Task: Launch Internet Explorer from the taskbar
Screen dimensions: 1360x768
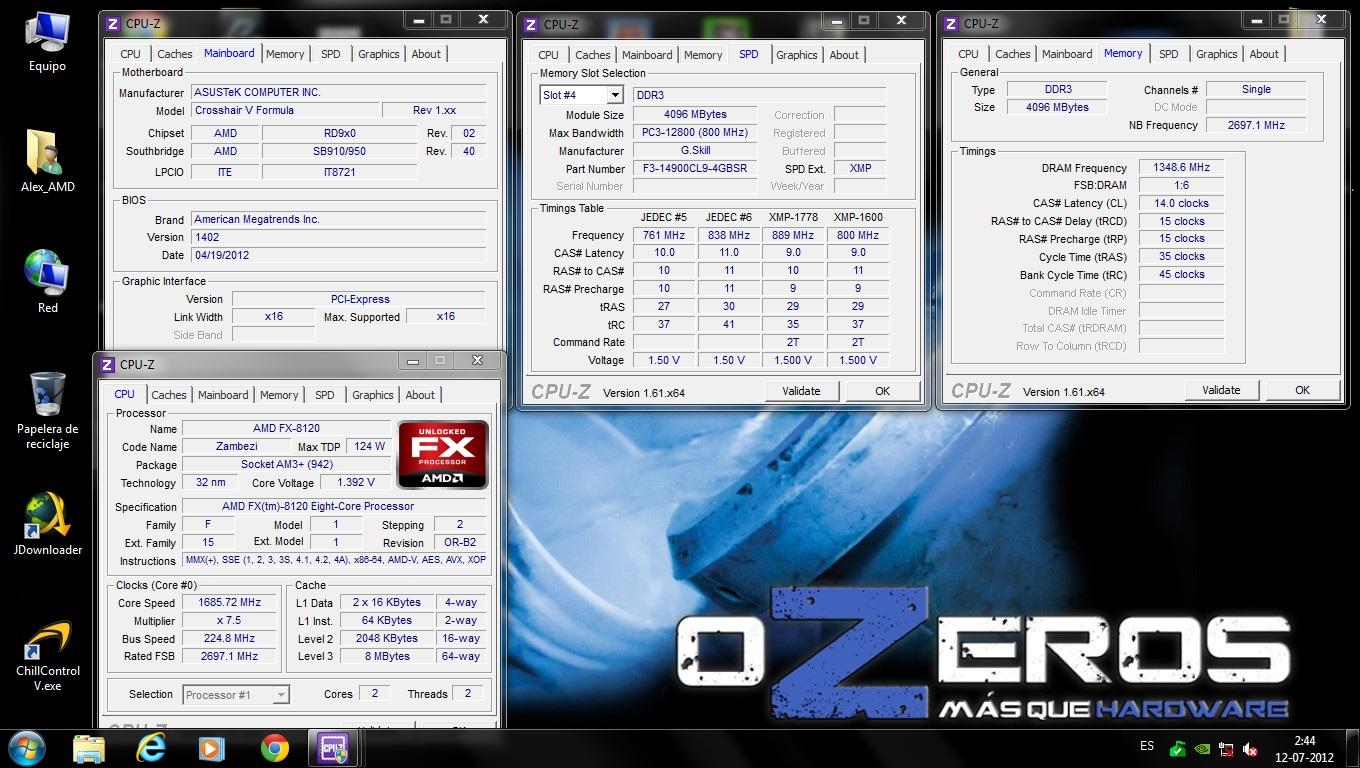Action: (152, 748)
